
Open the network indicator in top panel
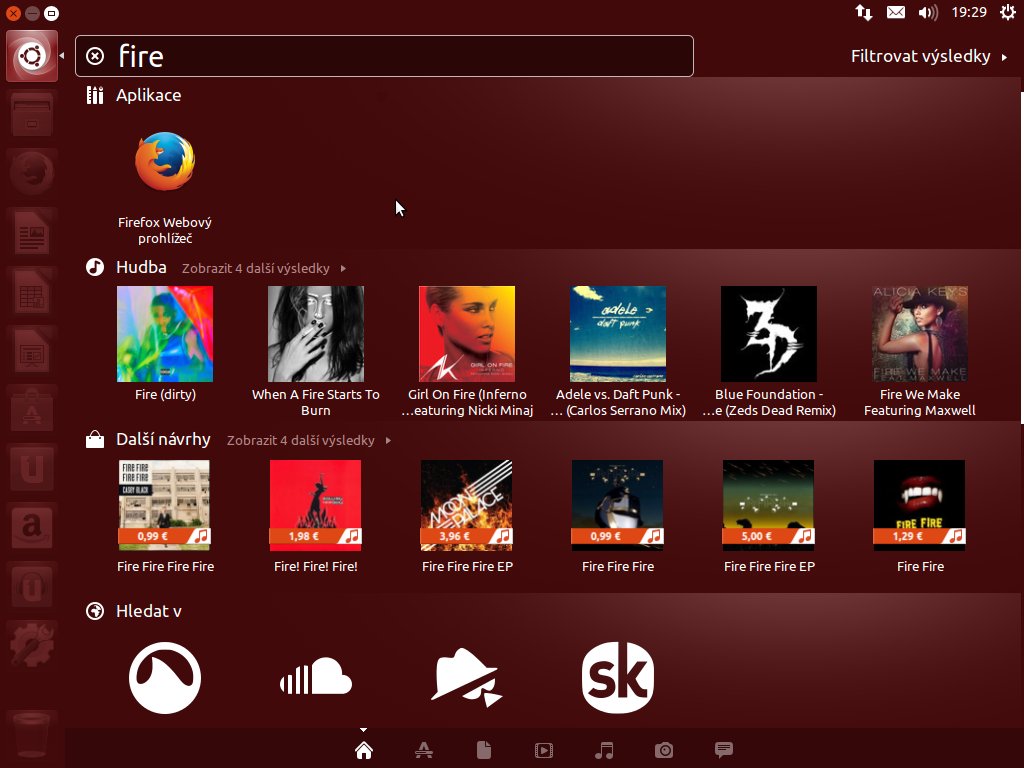pyautogui.click(x=864, y=12)
